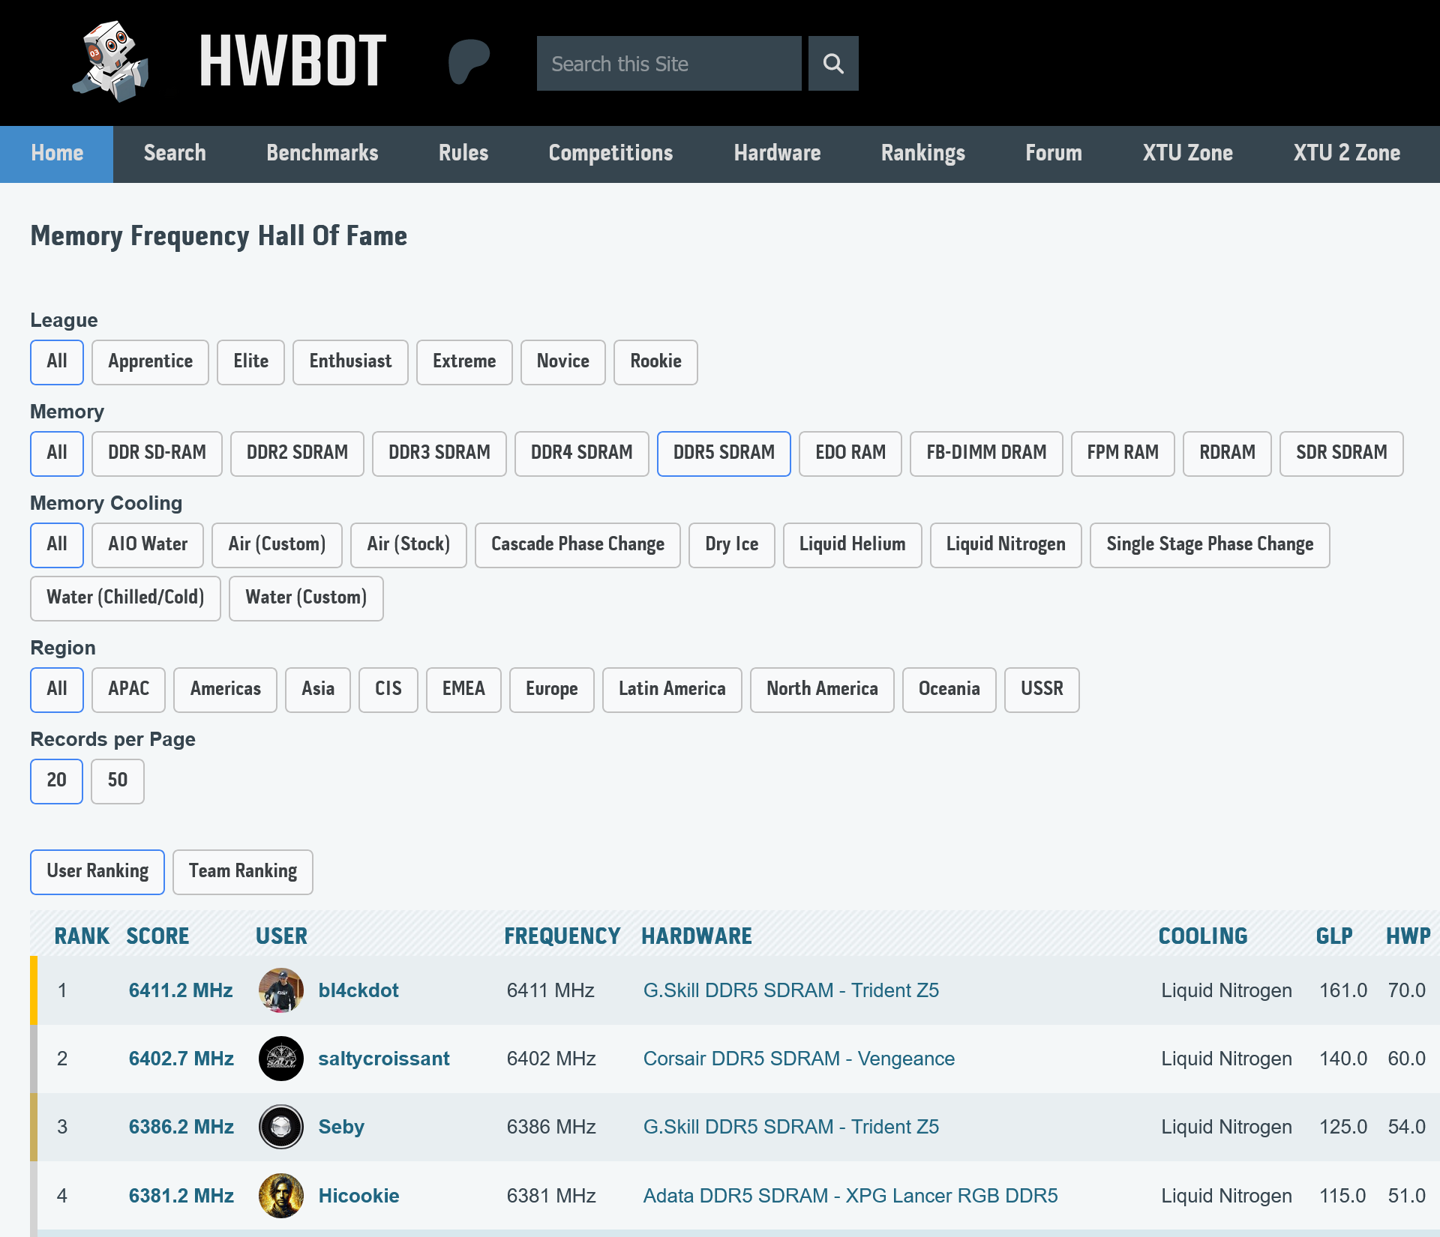Screen dimensions: 1440x1237
Task: Filter cooling by Liquid Nitrogen
Action: (x=1005, y=545)
